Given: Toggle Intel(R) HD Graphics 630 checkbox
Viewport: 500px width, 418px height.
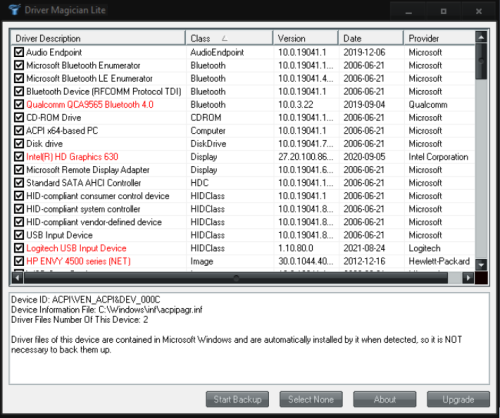Looking at the screenshot, I should [x=19, y=157].
